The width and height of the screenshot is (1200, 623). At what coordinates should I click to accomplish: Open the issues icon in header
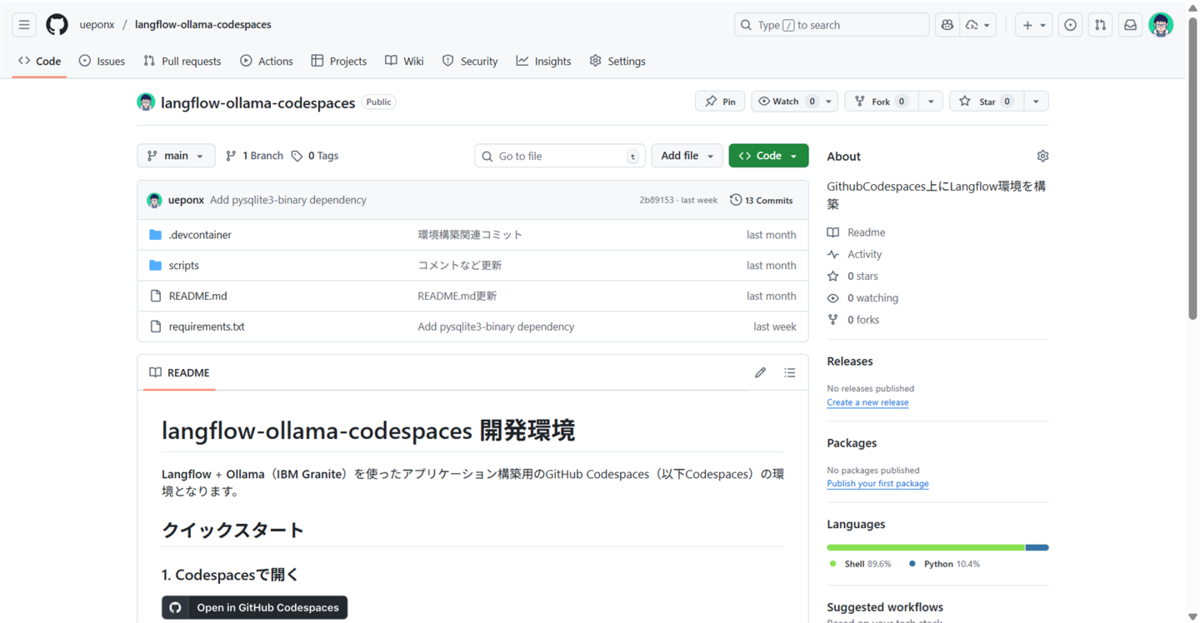(x=1070, y=25)
